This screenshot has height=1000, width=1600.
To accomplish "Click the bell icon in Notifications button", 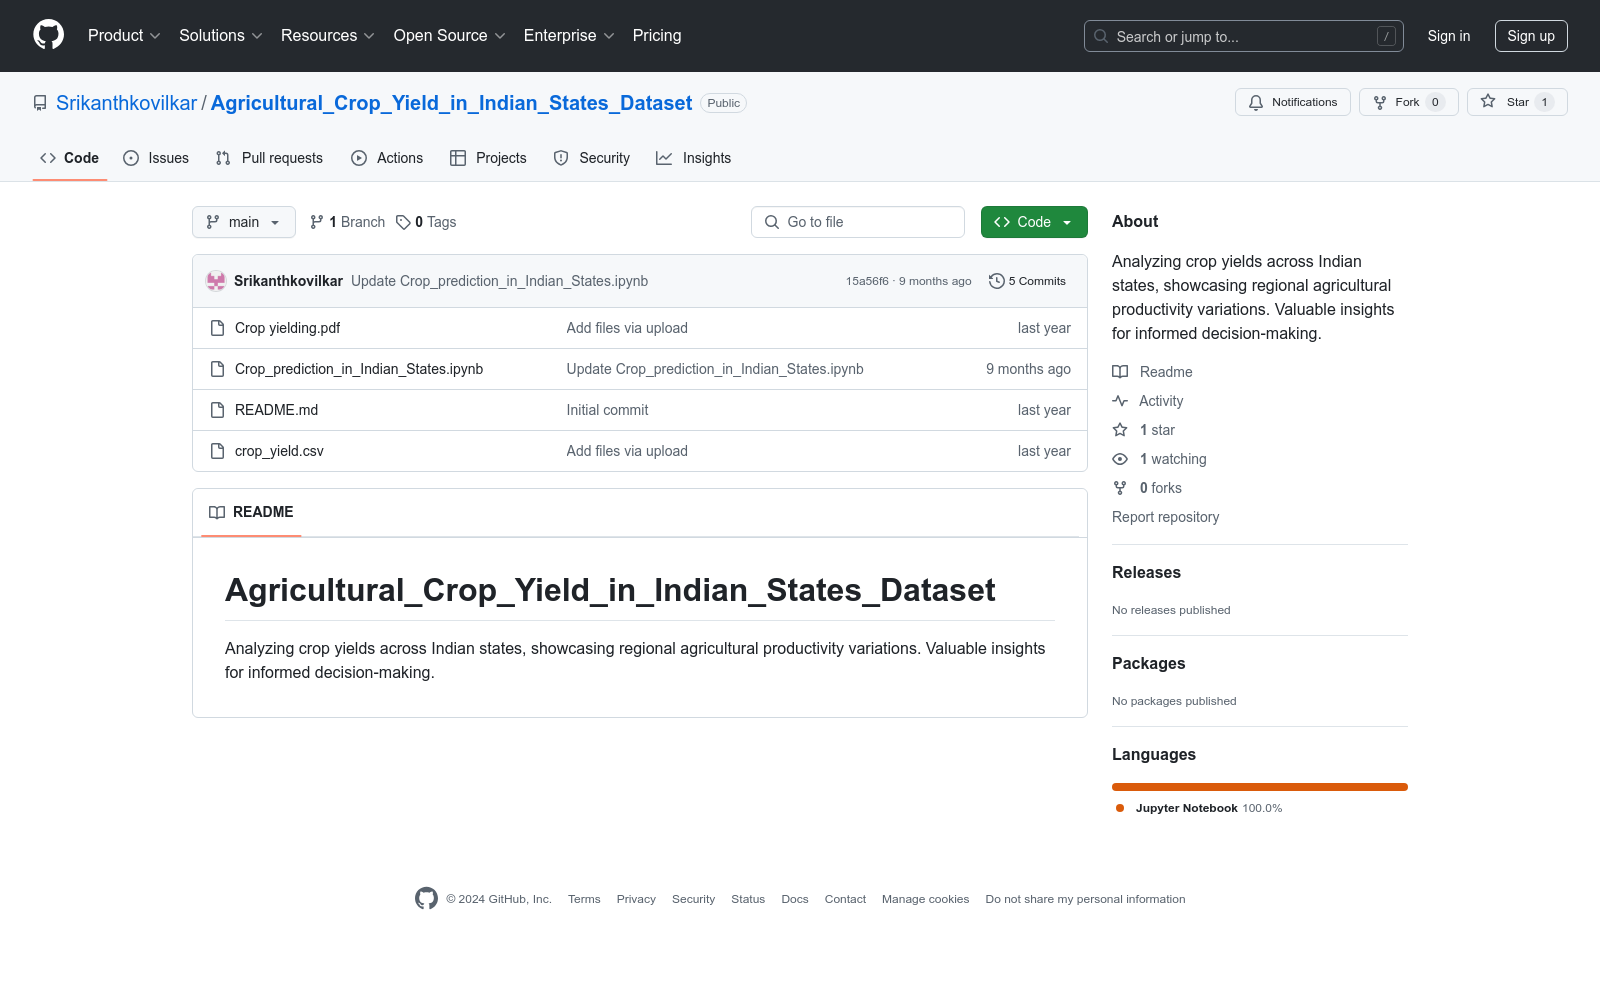I will point(1256,102).
